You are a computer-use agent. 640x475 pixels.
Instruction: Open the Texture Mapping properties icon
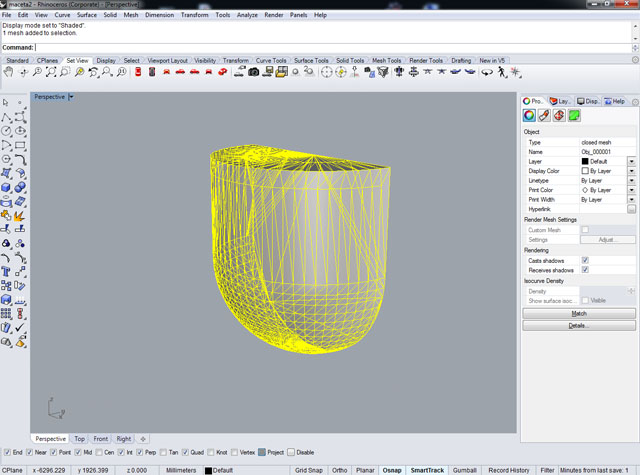(559, 115)
